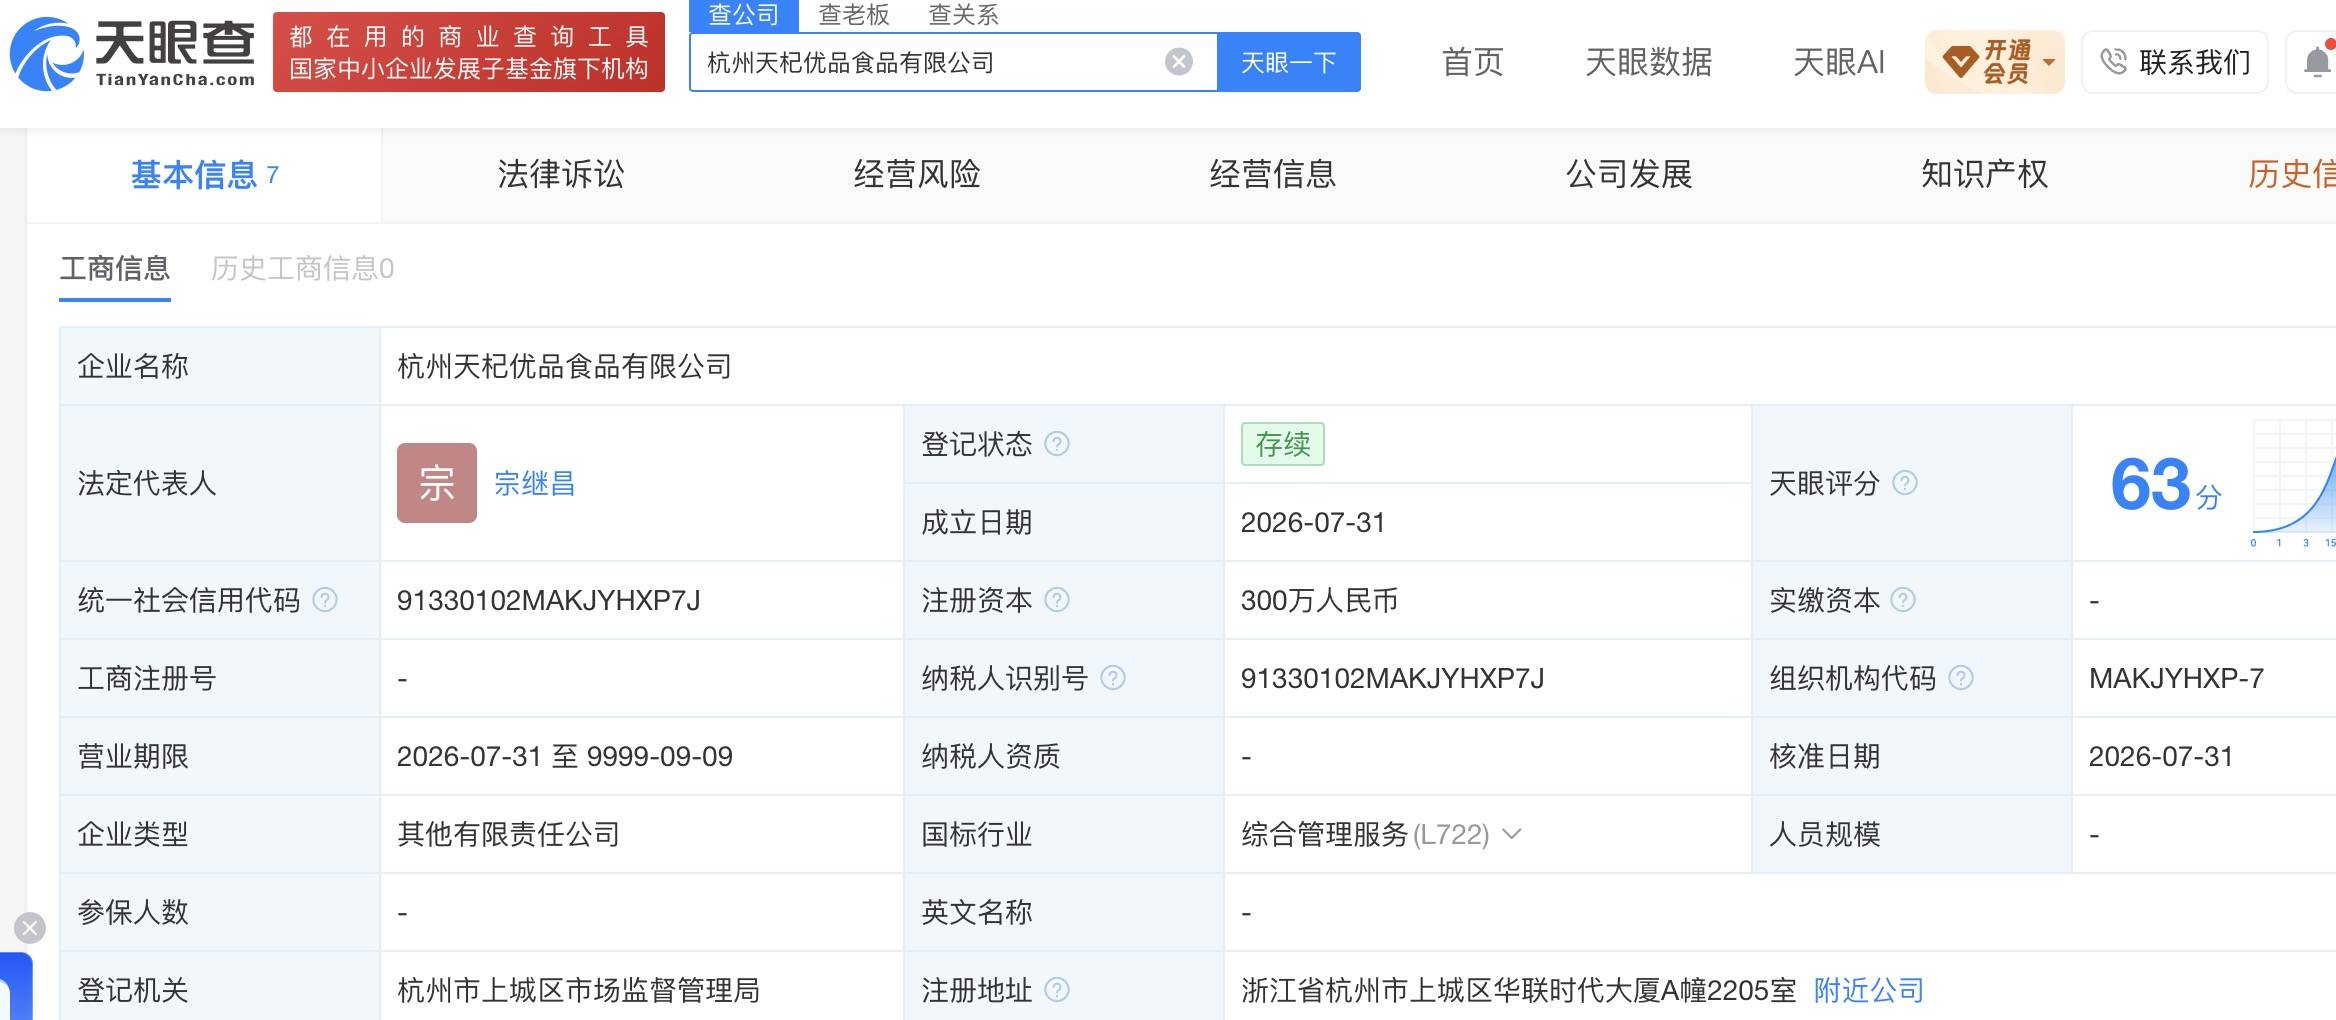Screen dimensions: 2336x1020
Task: Click help icon next to 纳税人识别号
Action: (1113, 678)
